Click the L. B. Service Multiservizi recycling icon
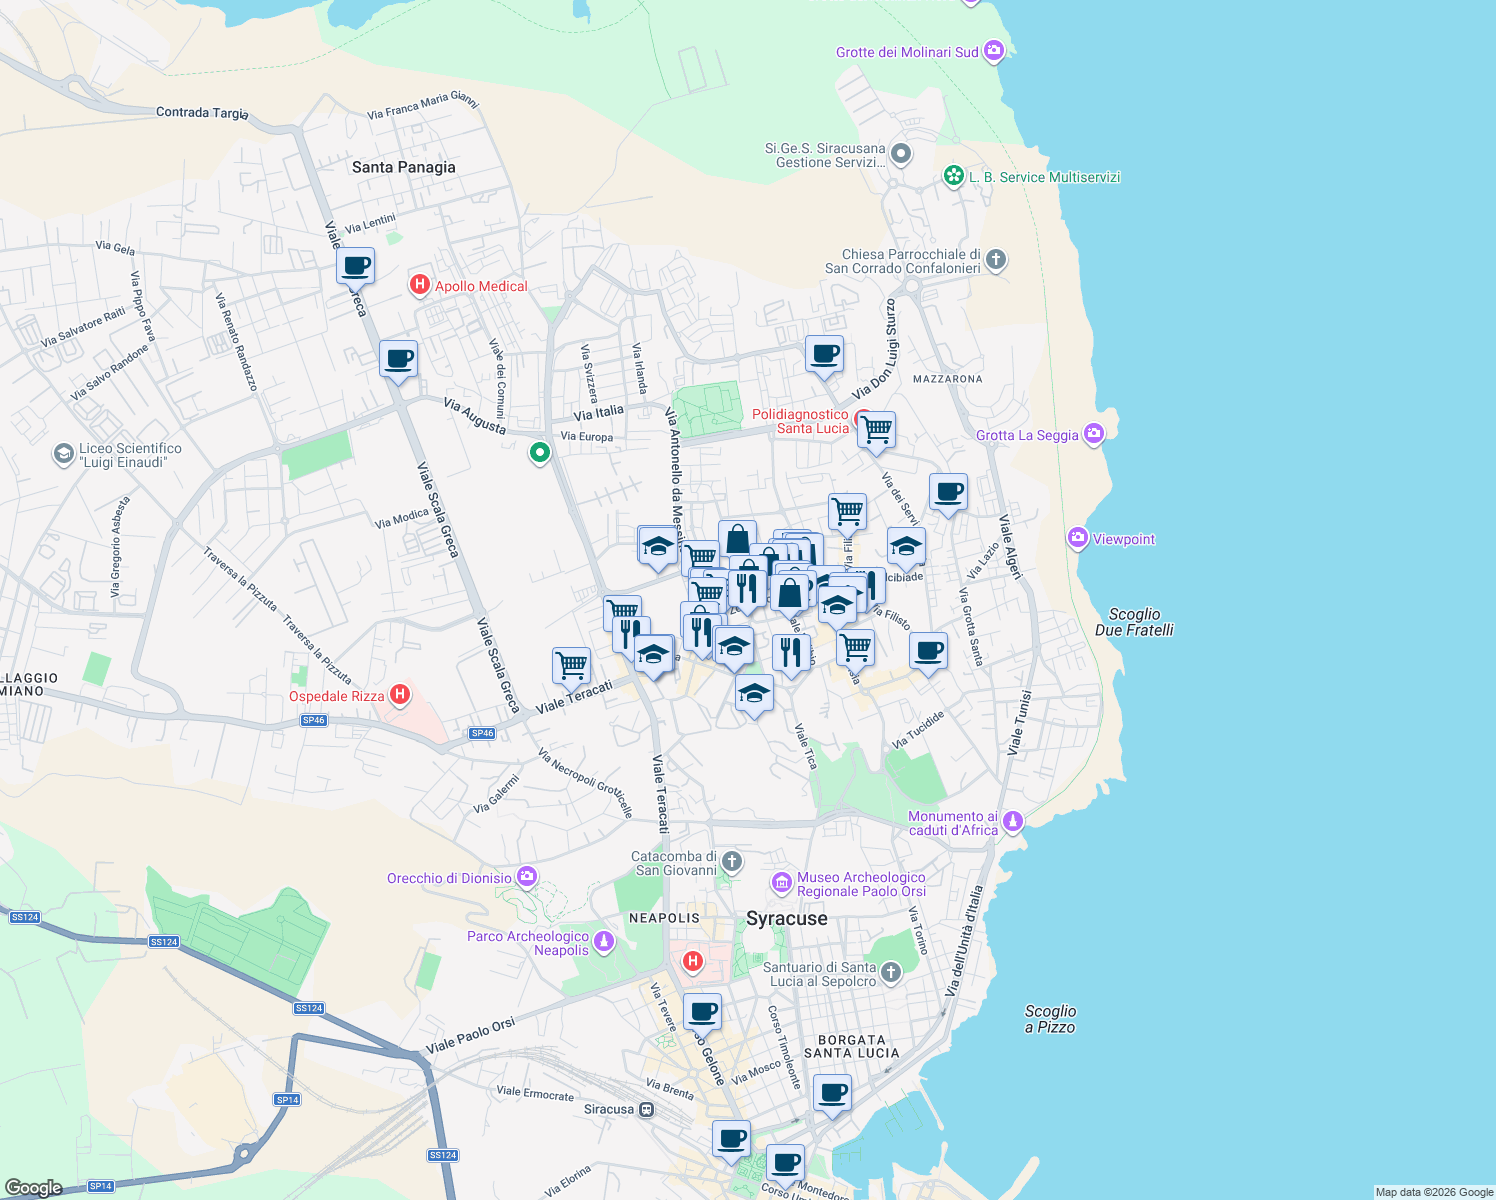Image resolution: width=1496 pixels, height=1200 pixels. pyautogui.click(x=955, y=176)
